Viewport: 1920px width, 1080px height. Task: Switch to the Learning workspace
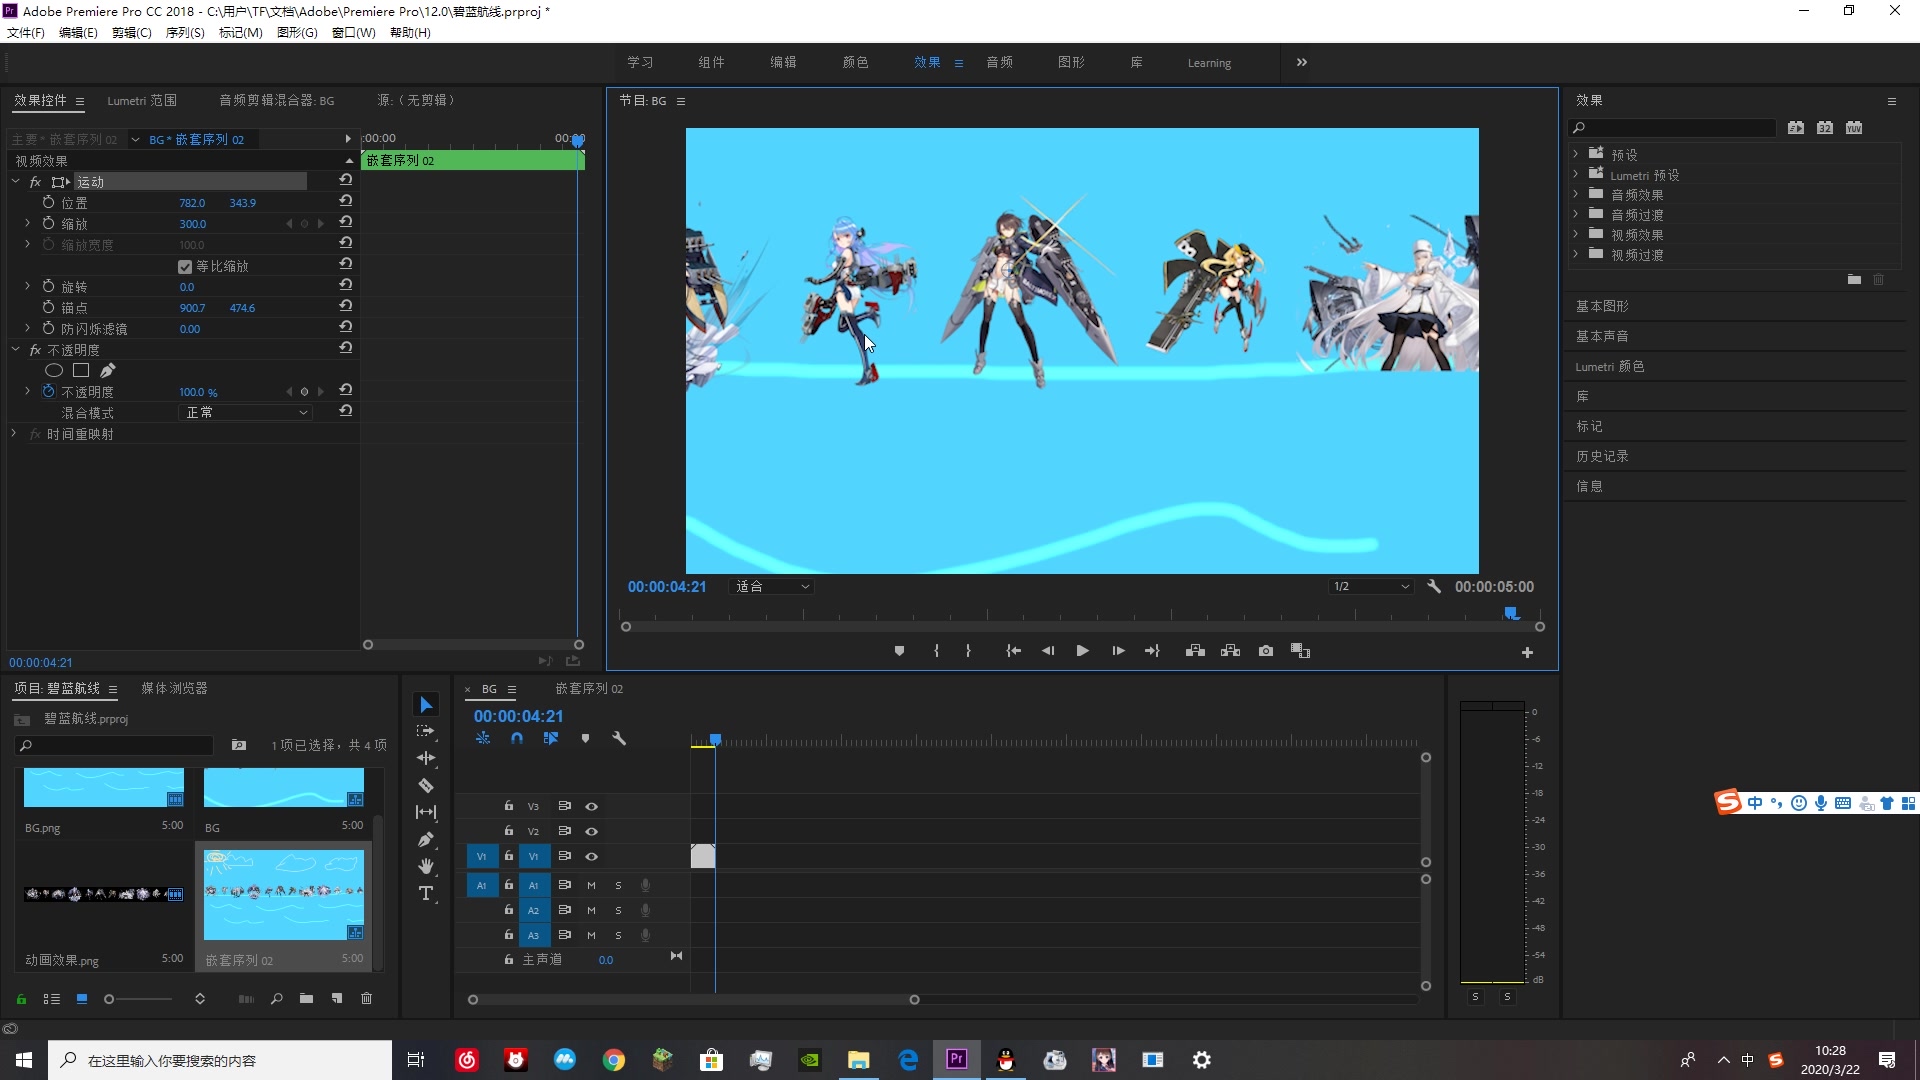click(1209, 63)
